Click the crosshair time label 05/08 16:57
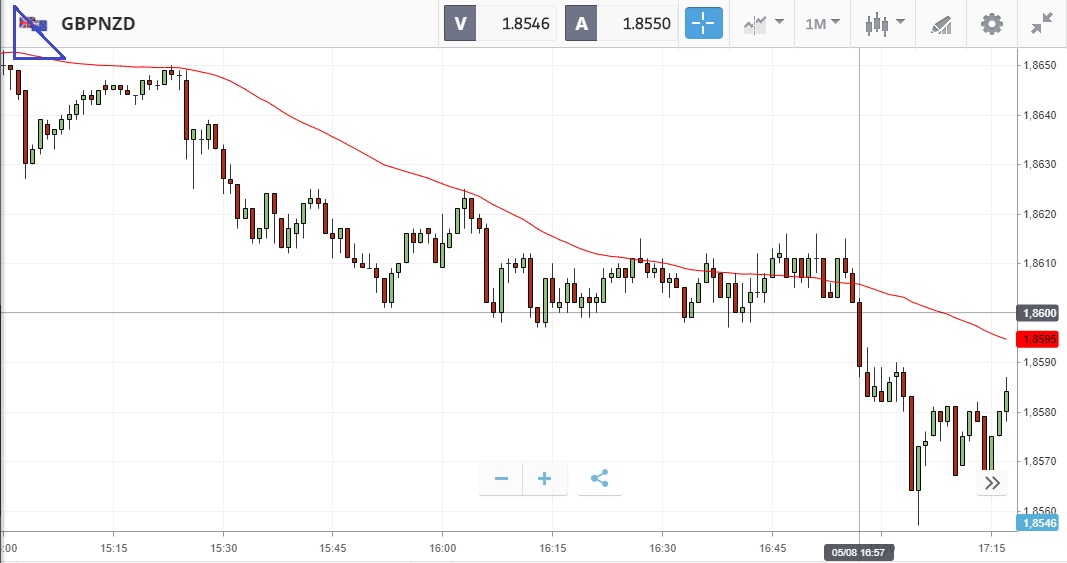The width and height of the screenshot is (1067, 563). [860, 552]
